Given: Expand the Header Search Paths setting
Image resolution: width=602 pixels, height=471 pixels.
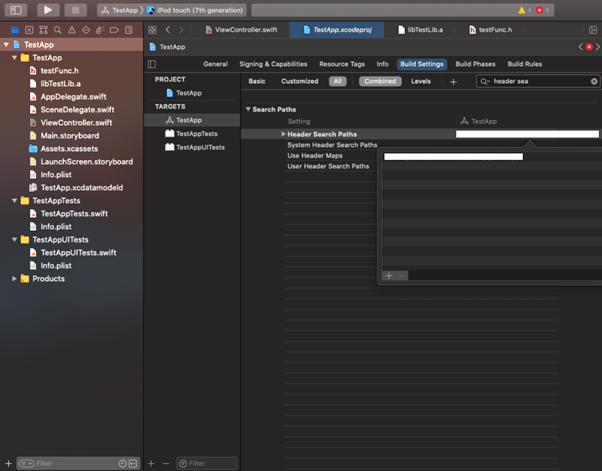Looking at the screenshot, I should point(283,134).
